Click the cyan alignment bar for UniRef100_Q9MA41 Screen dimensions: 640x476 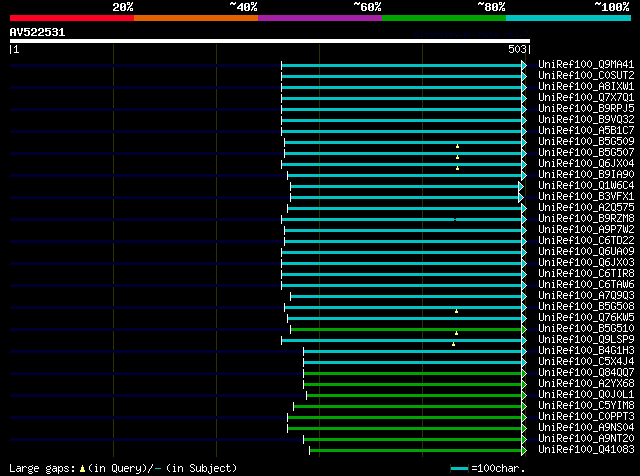click(x=402, y=65)
